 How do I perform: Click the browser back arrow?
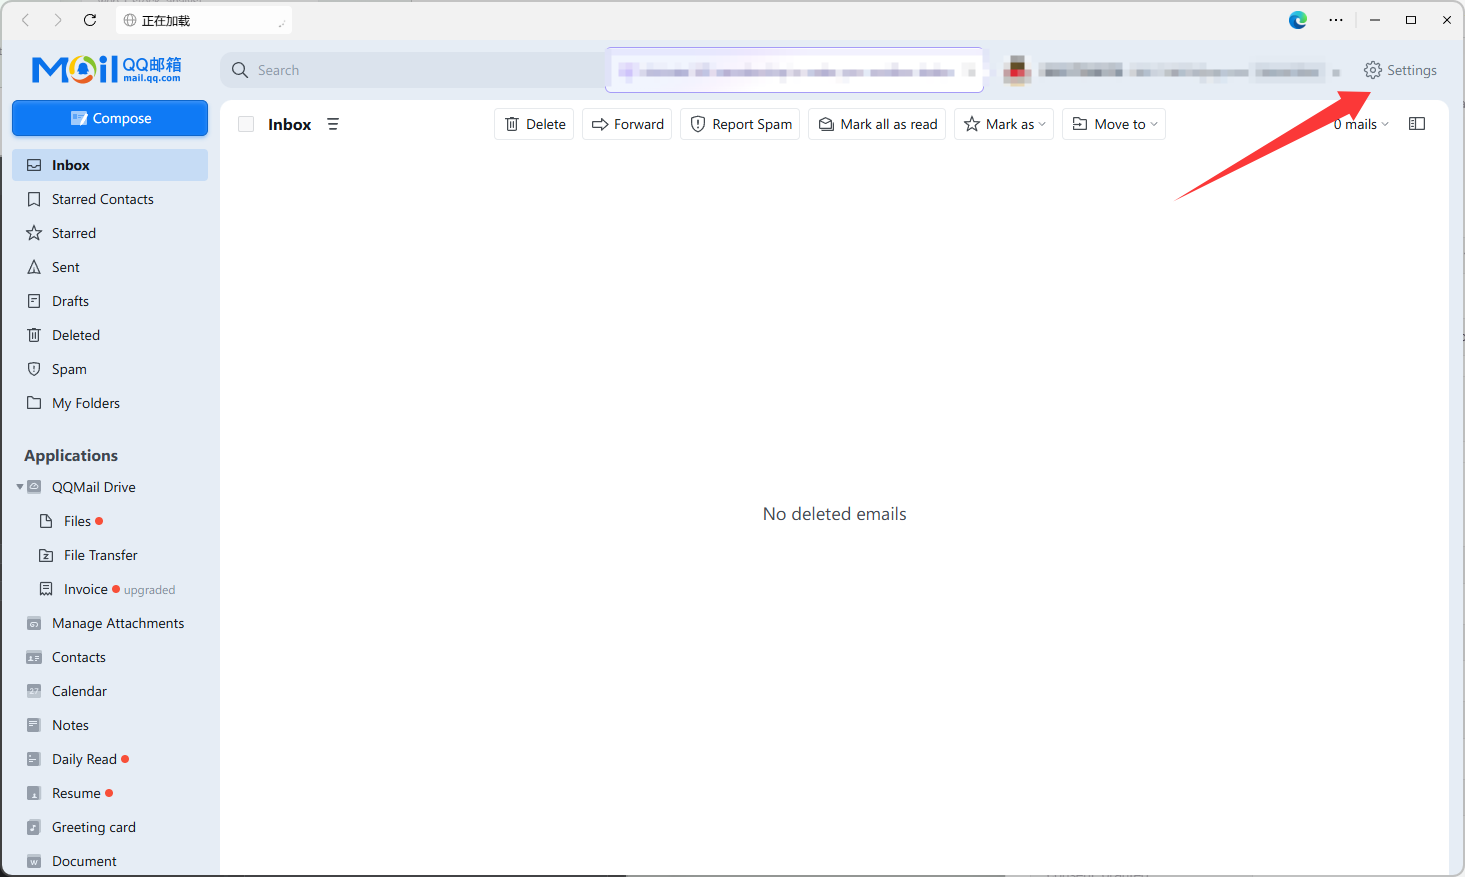point(26,20)
